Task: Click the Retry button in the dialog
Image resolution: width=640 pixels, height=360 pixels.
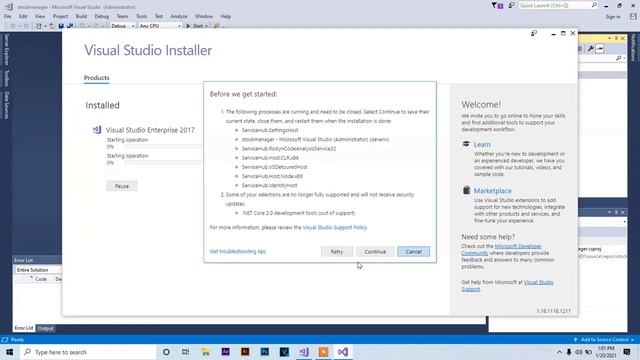Action: (x=337, y=252)
